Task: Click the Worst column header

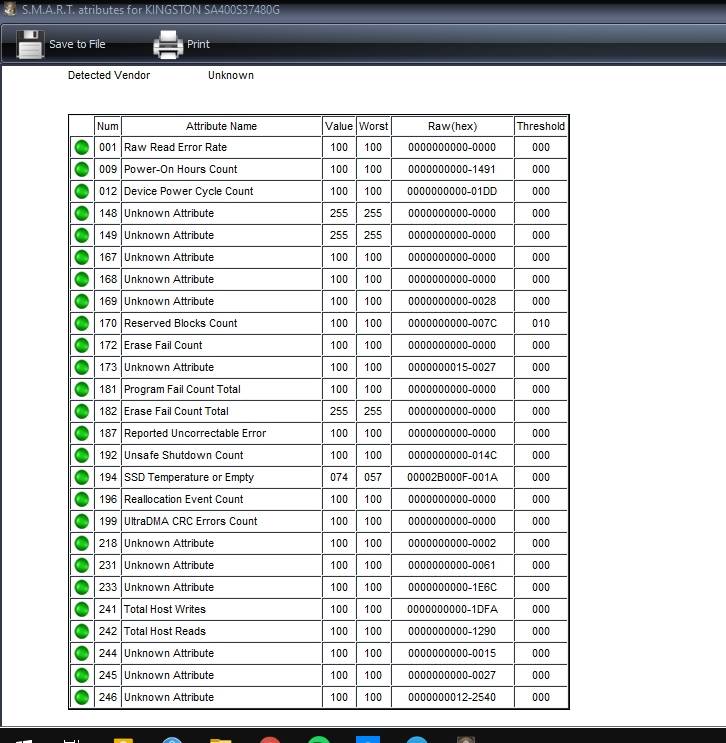Action: pyautogui.click(x=373, y=126)
